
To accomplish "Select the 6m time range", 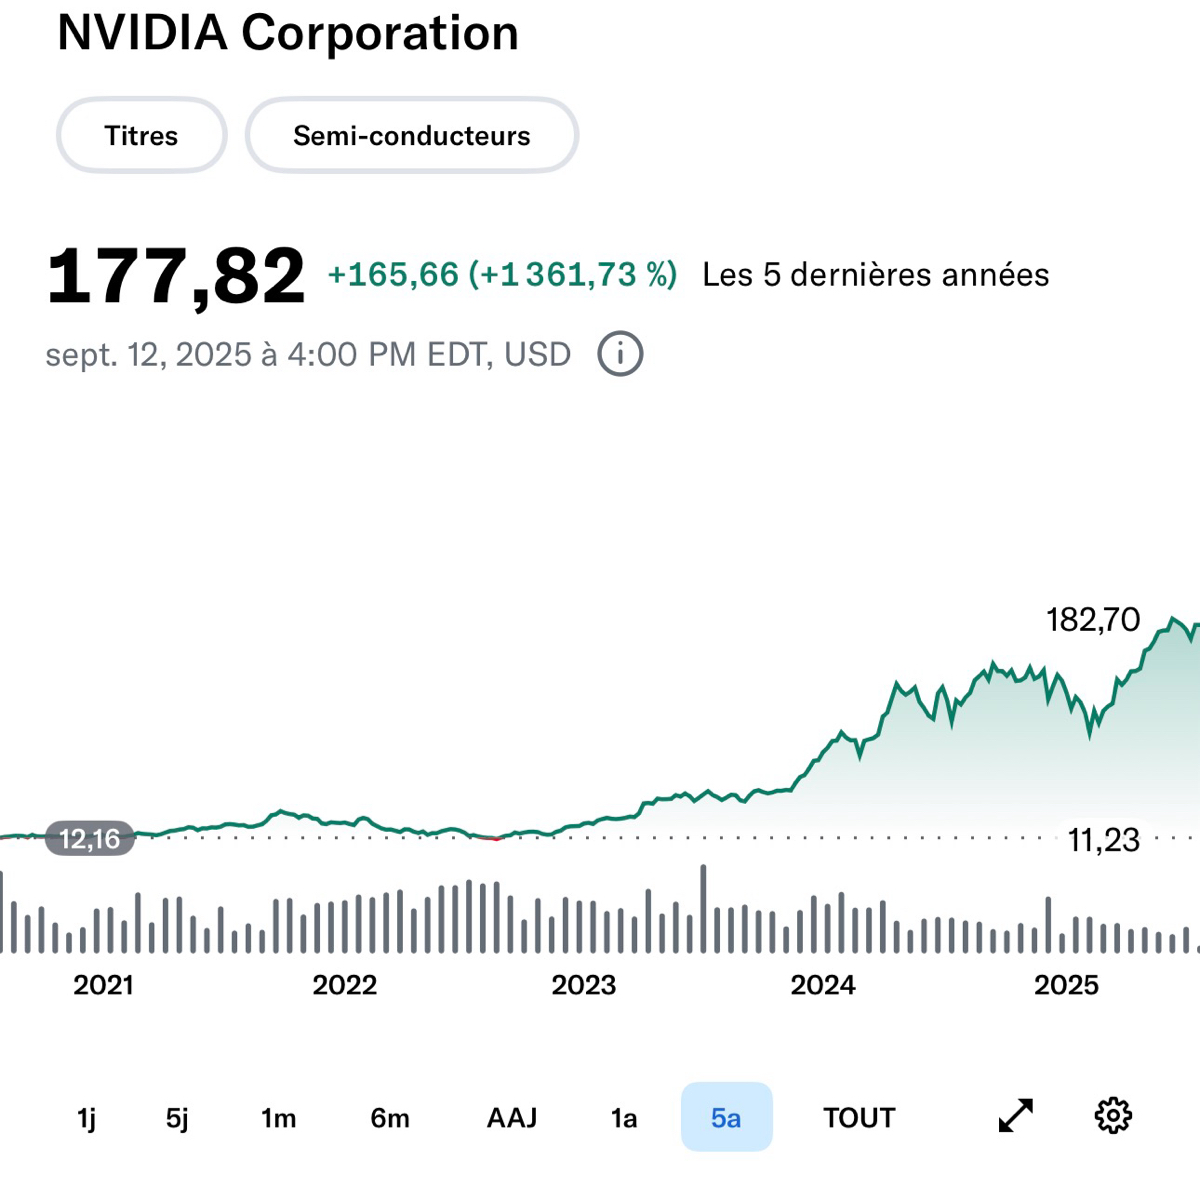I will (390, 1118).
